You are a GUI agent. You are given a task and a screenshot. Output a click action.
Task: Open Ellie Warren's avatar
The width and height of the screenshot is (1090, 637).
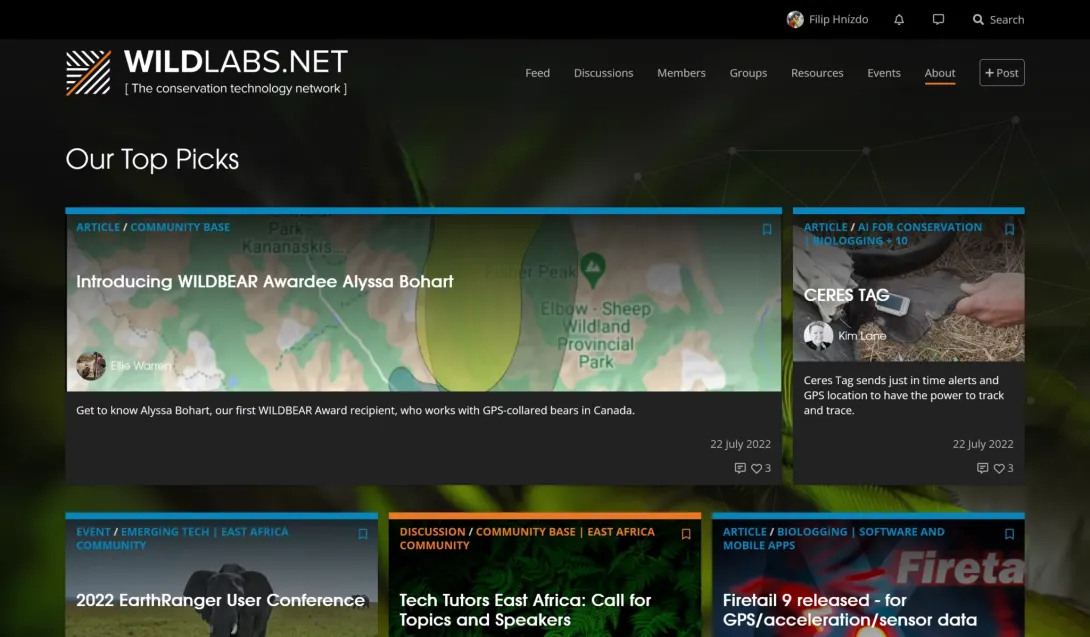click(x=90, y=366)
